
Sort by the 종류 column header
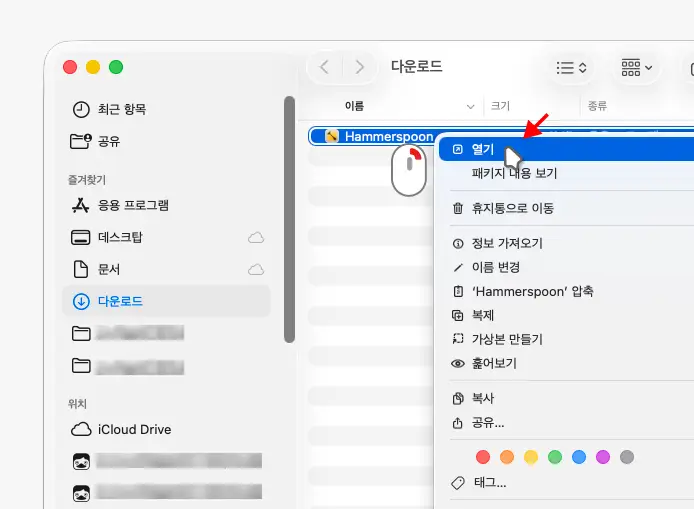[597, 106]
